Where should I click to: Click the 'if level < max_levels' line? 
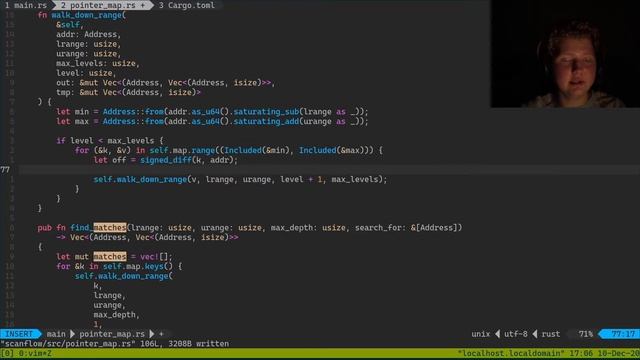tap(110, 141)
